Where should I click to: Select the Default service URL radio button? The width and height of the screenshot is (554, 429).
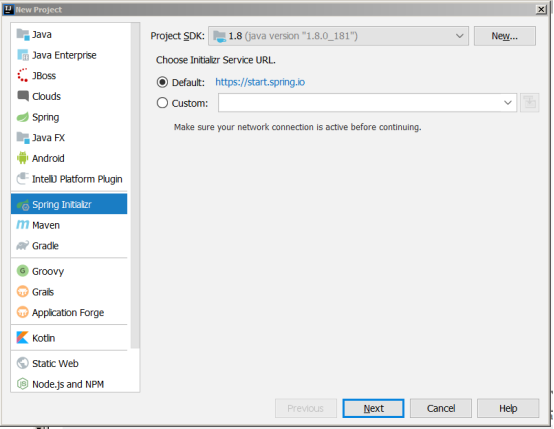162,82
